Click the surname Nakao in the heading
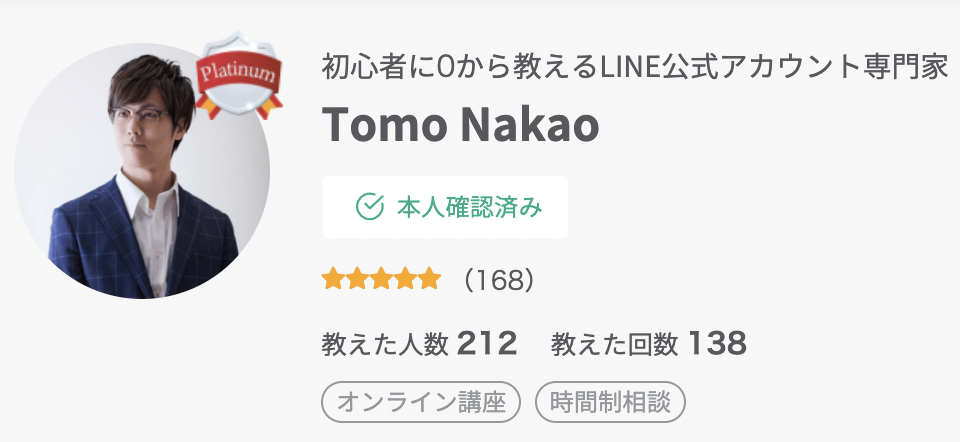This screenshot has width=960, height=442. [530, 125]
